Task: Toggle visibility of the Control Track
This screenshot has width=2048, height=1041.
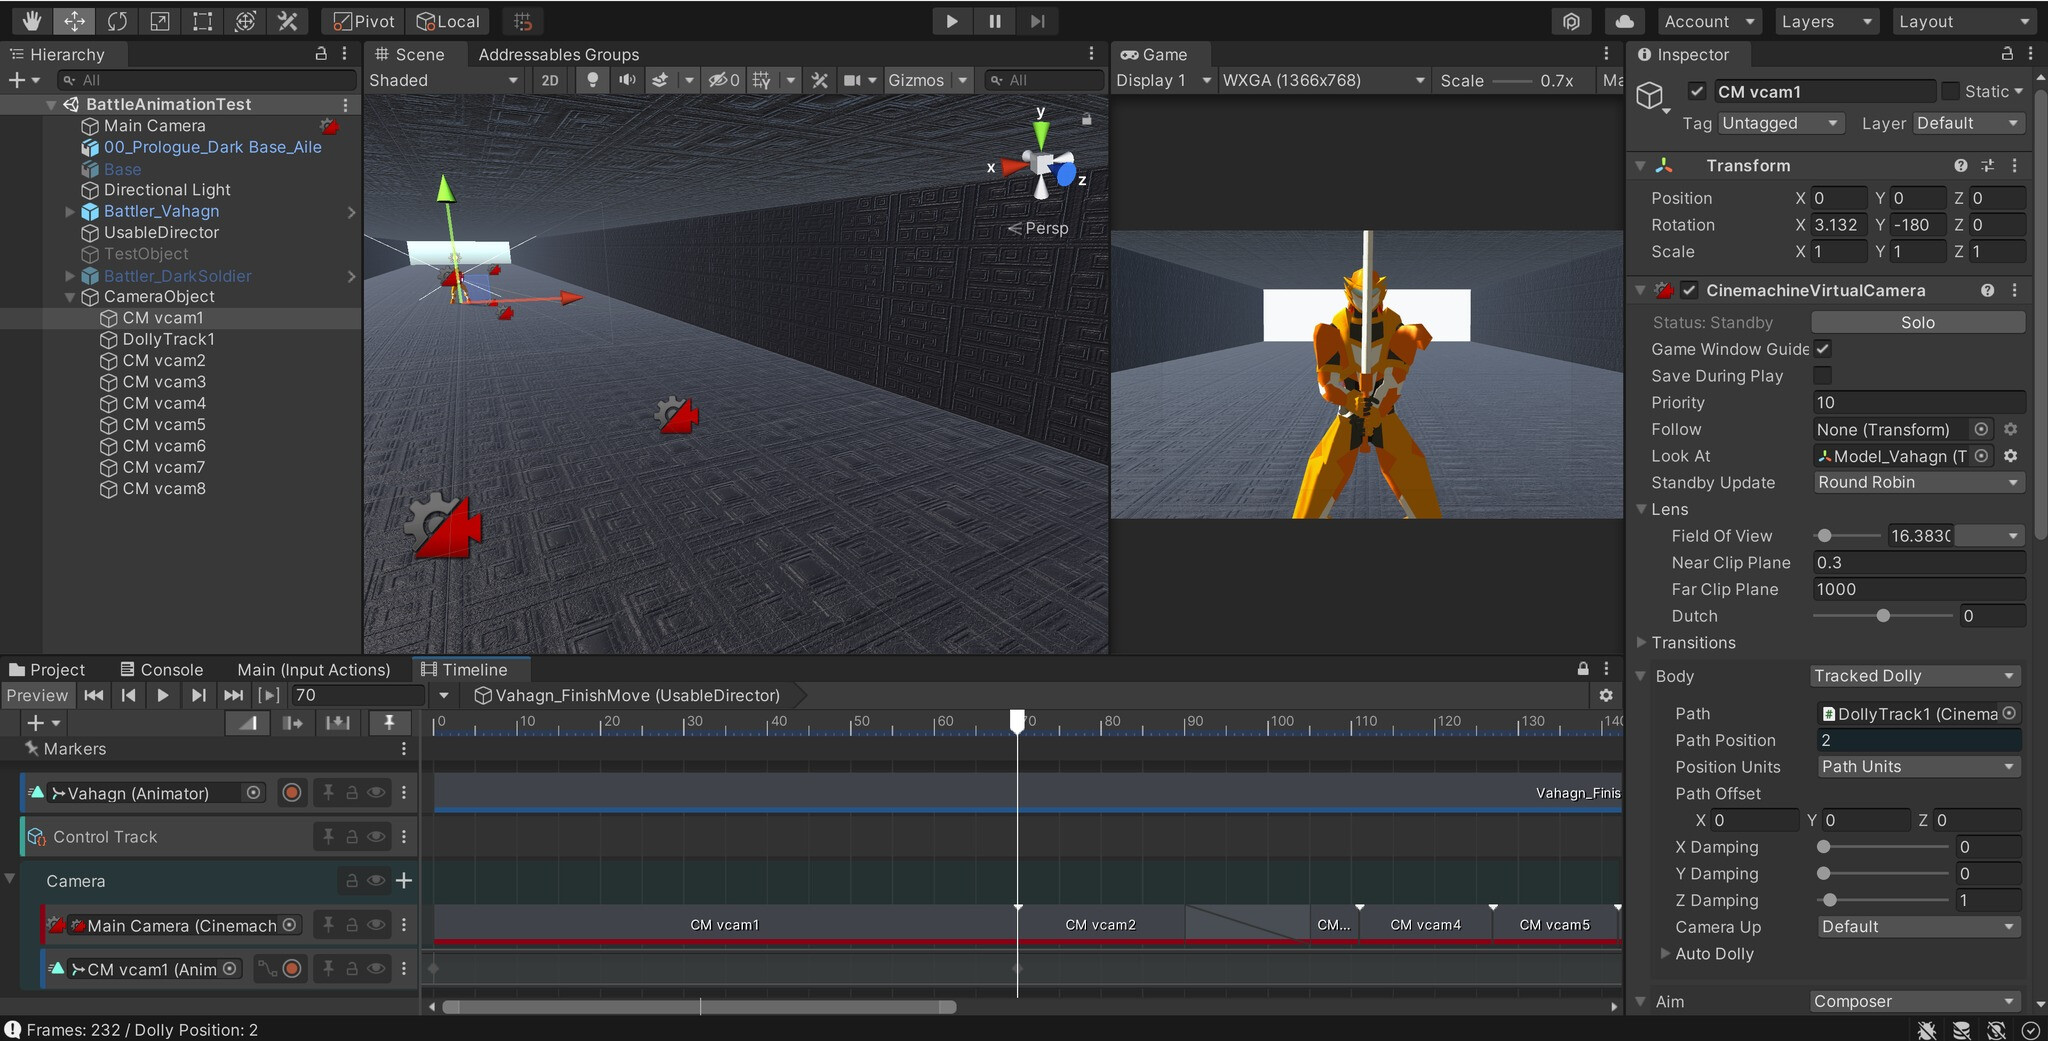Action: coord(375,837)
